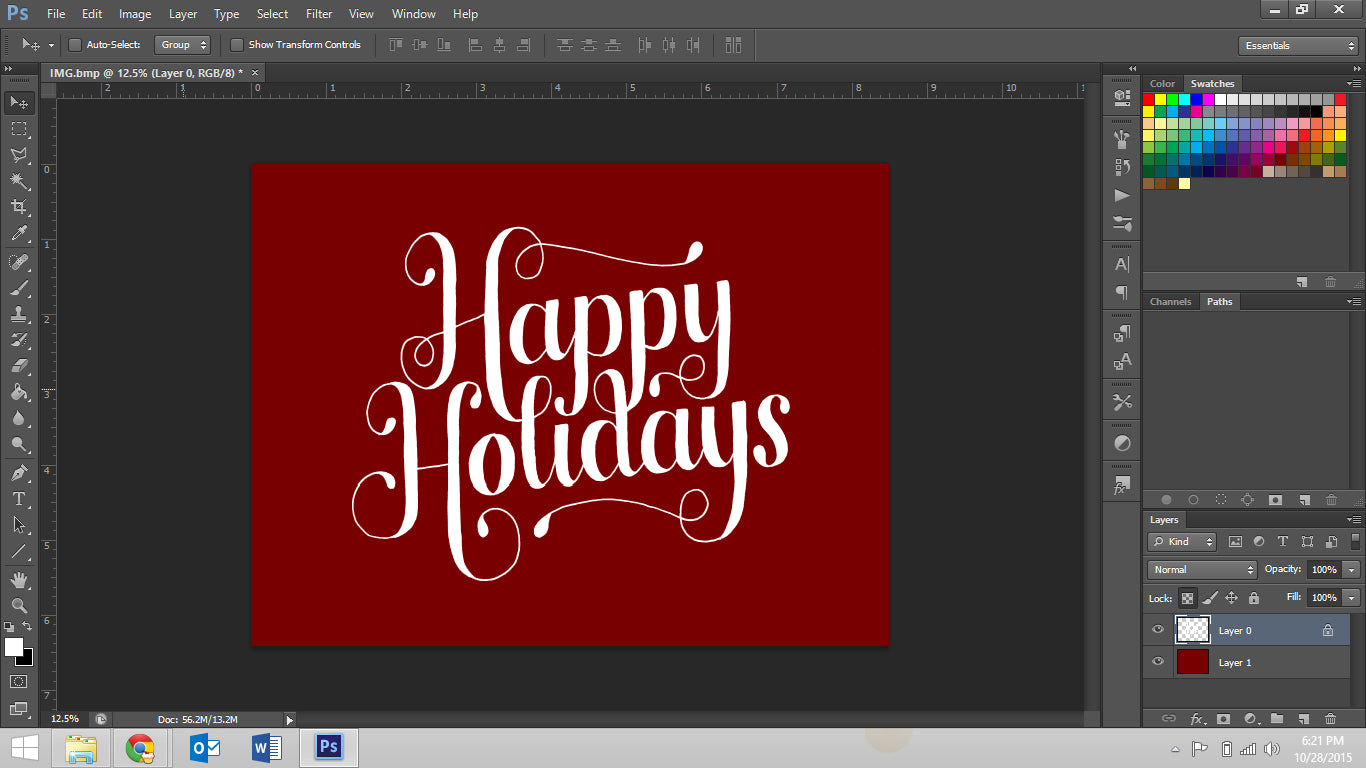Select the Eraser tool
This screenshot has width=1366, height=768.
tap(19, 366)
